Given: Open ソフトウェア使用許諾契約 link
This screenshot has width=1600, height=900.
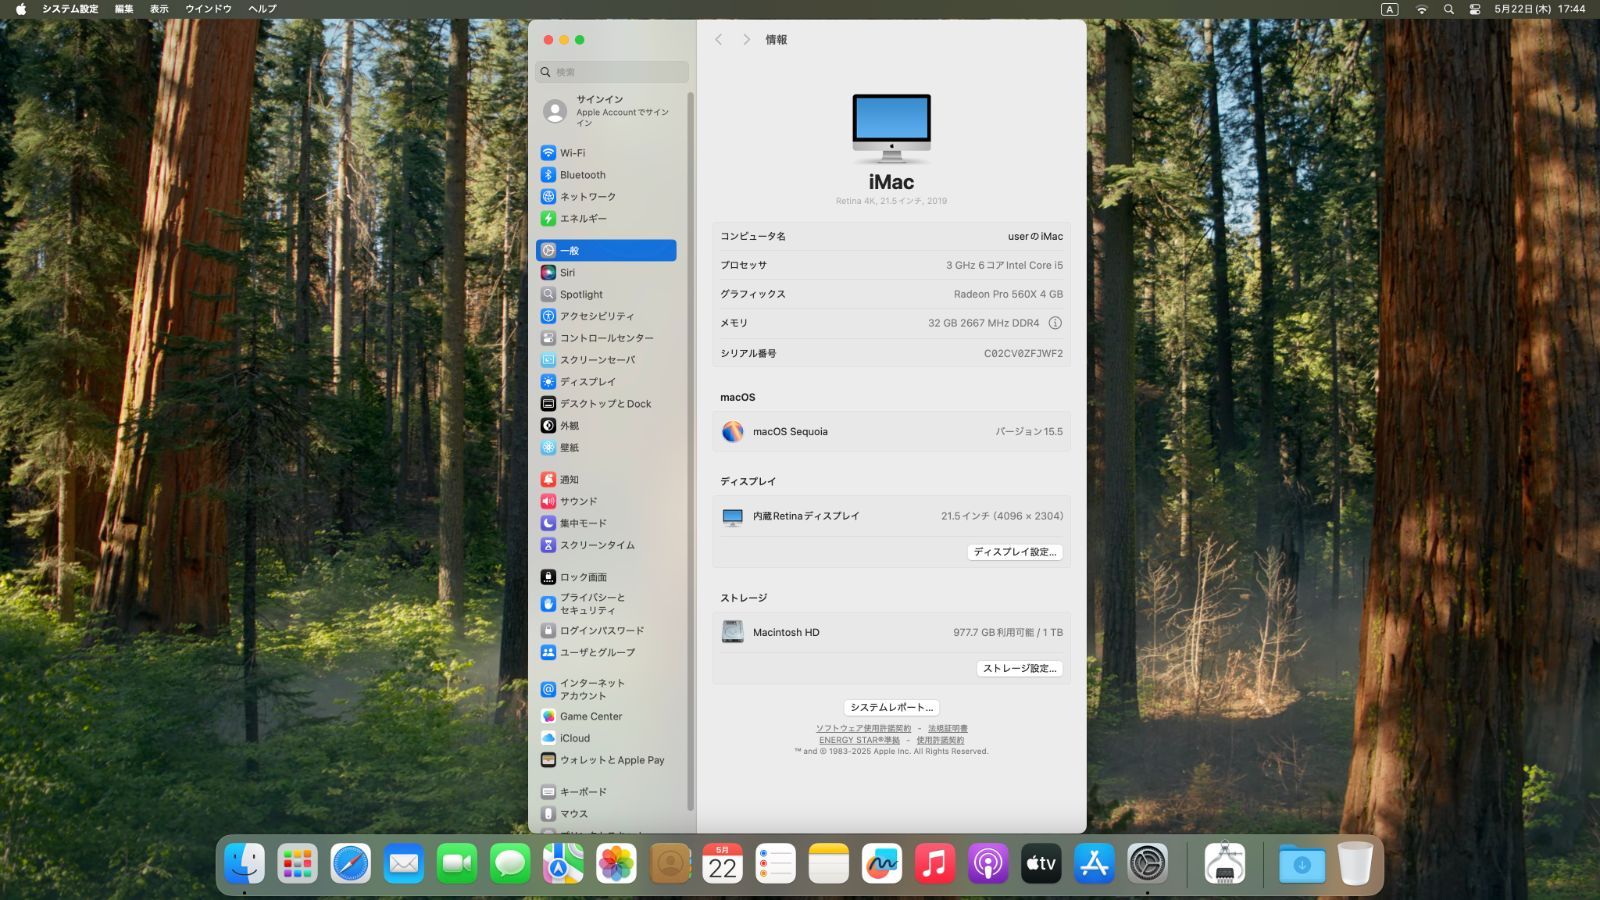Looking at the screenshot, I should (863, 728).
